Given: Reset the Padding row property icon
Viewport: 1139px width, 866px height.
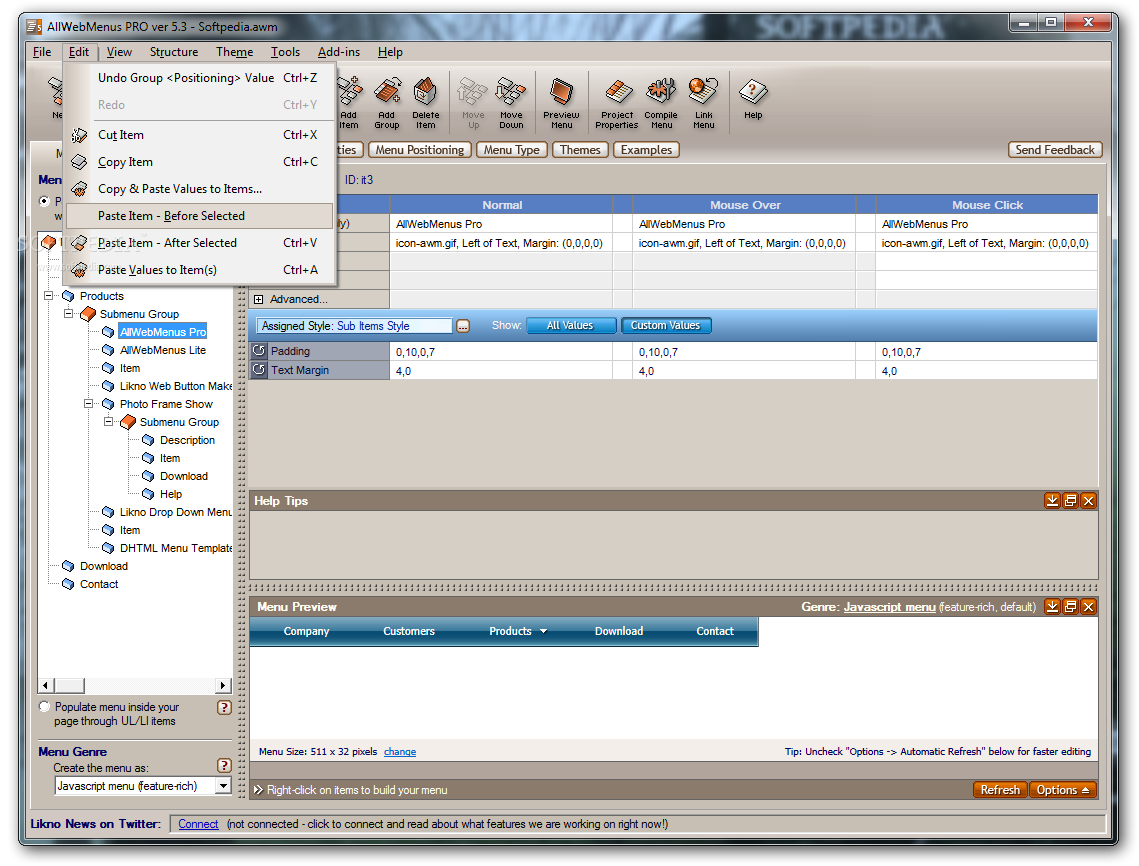Looking at the screenshot, I should click(x=259, y=351).
